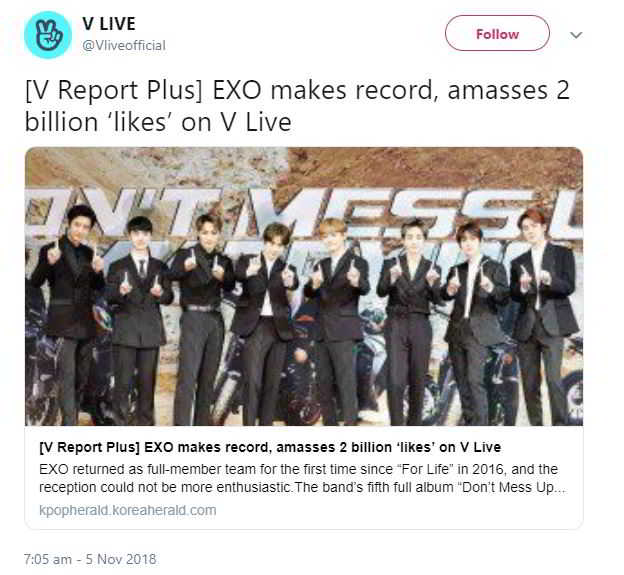The height and width of the screenshot is (575, 624).
Task: Open the 7:05 am - 5 Nov 2018 timestamp
Action: click(x=90, y=559)
